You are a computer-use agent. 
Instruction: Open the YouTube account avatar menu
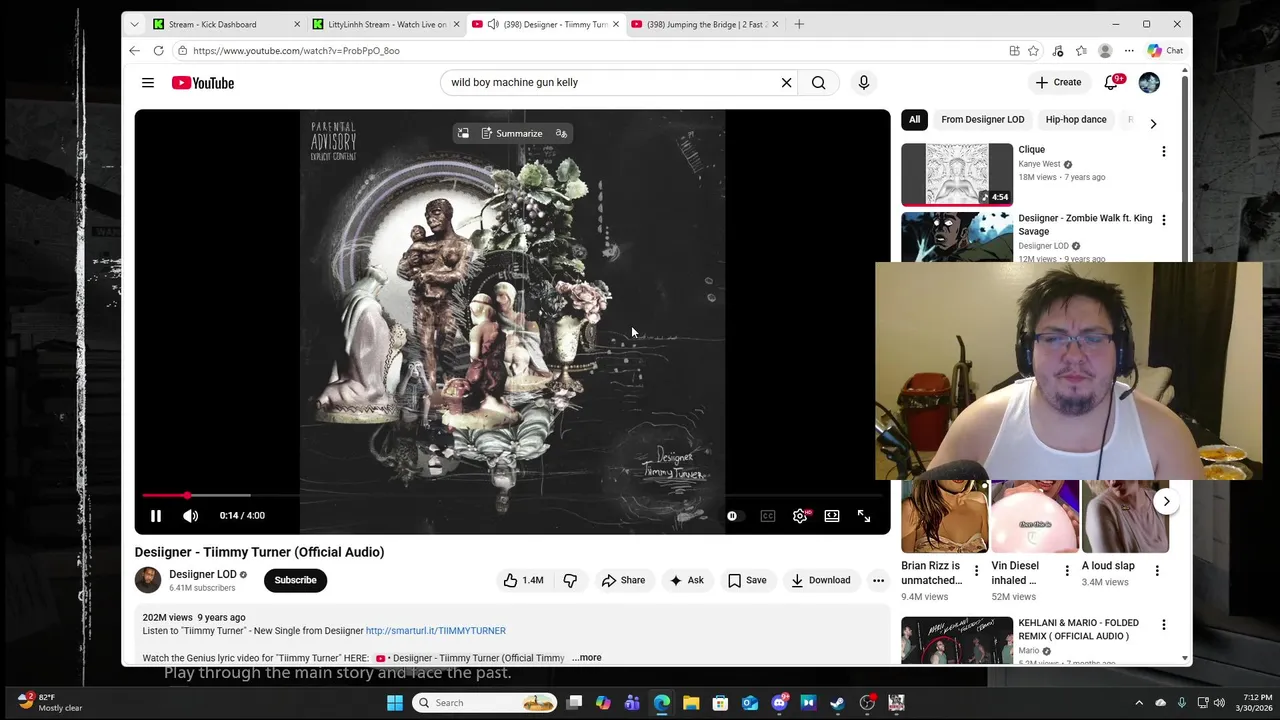click(x=1149, y=83)
